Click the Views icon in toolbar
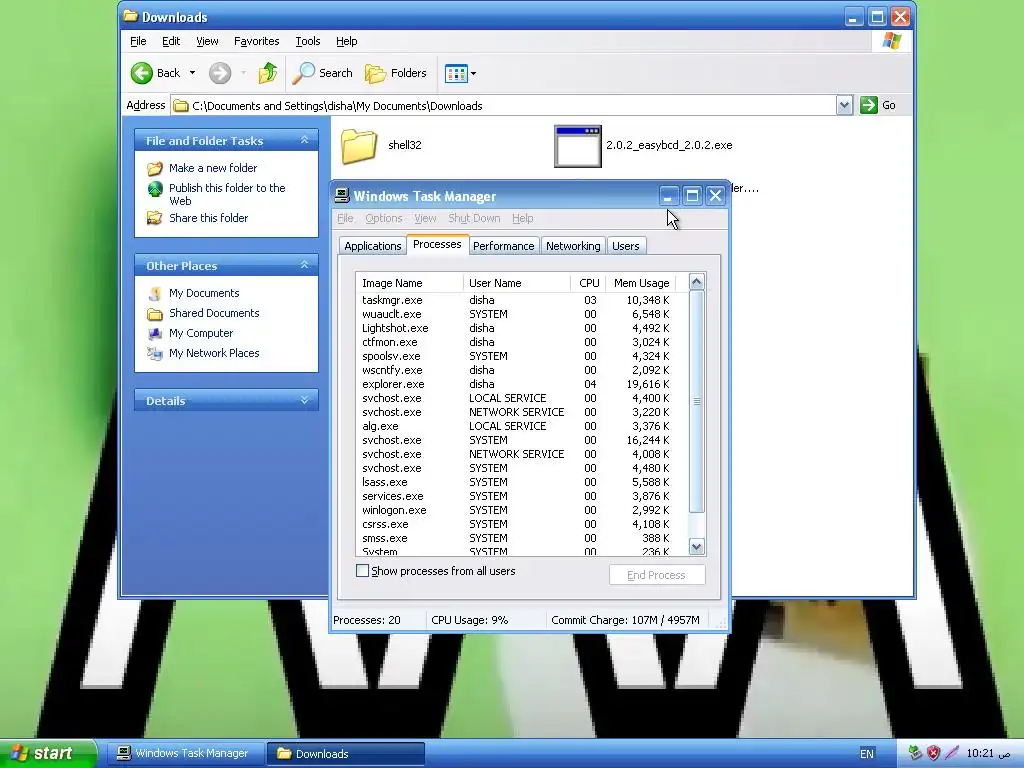The height and width of the screenshot is (768, 1024). click(456, 73)
